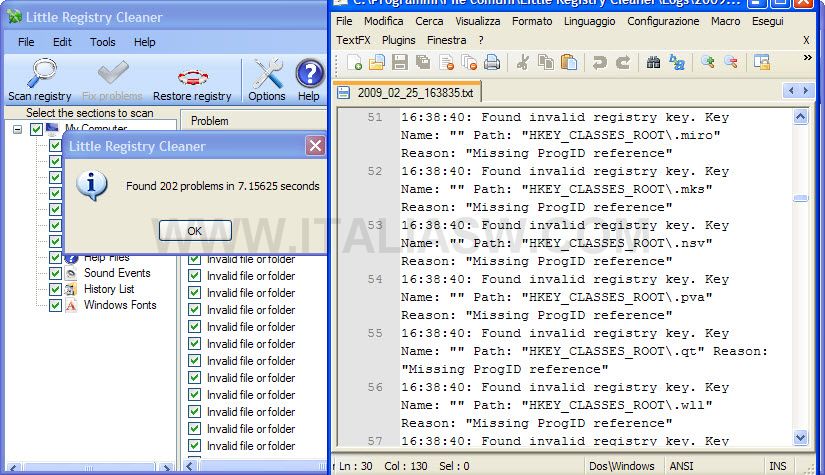The height and width of the screenshot is (475, 825).
Task: Open Replace dialog icon
Action: 677,63
